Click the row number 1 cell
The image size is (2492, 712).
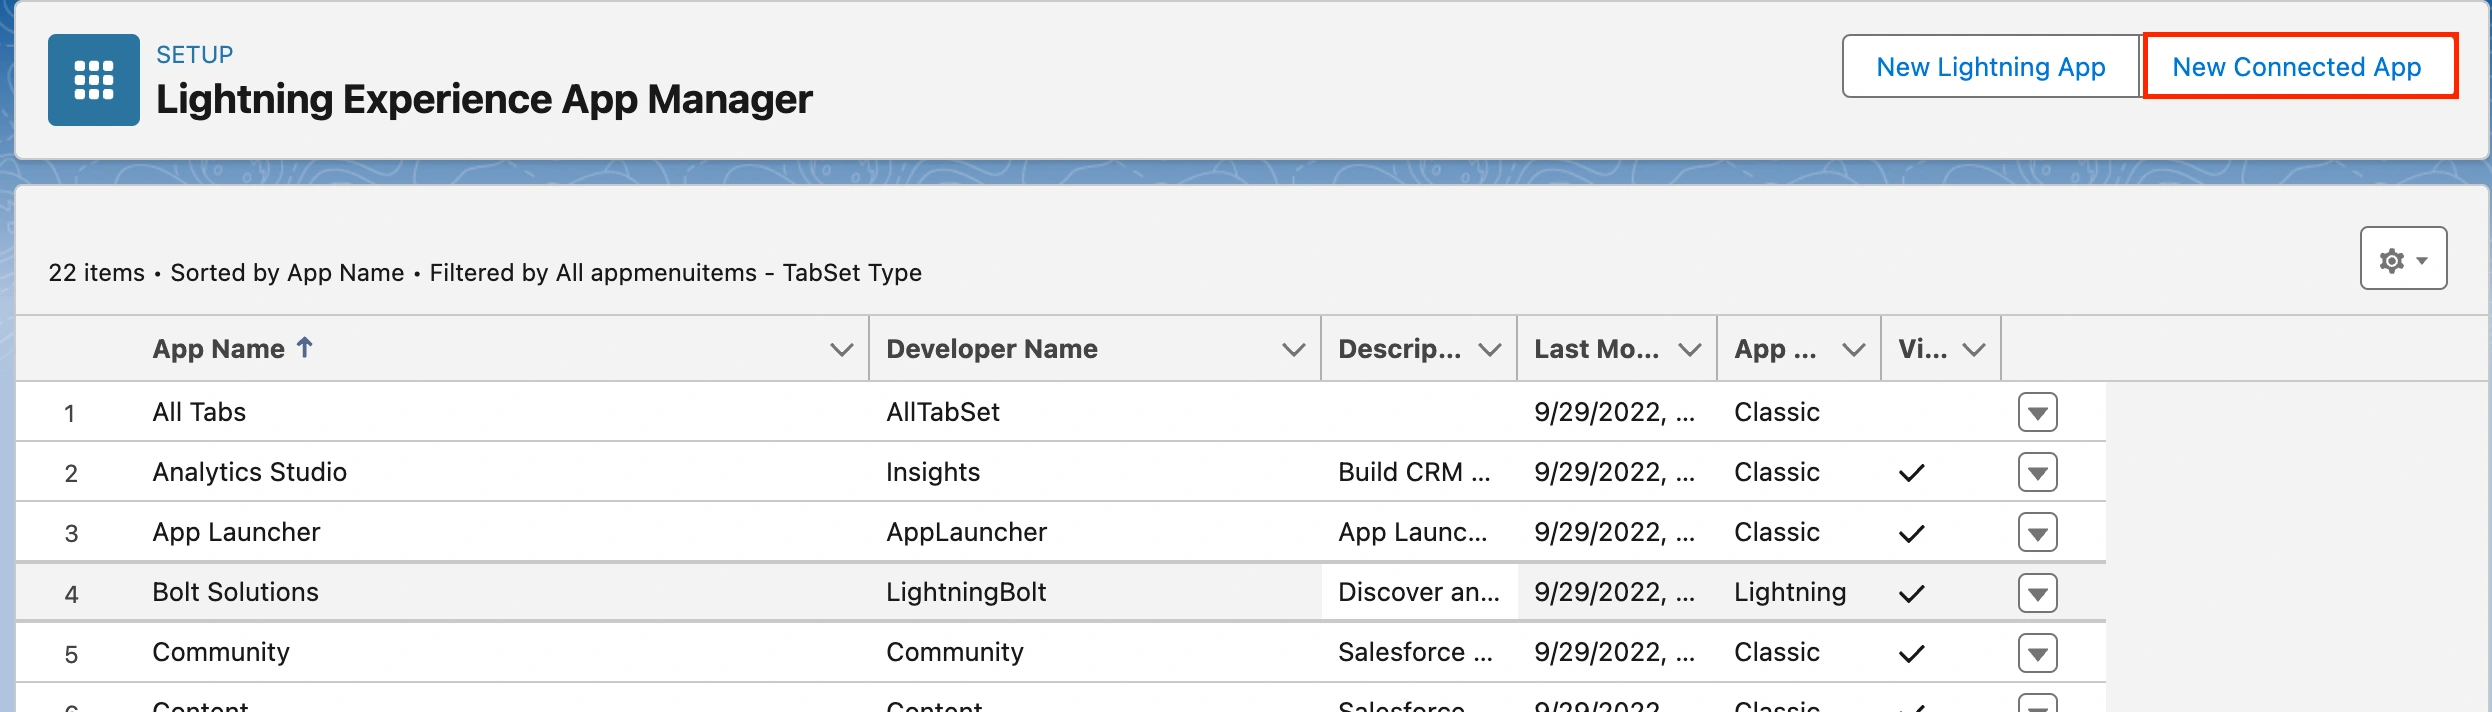click(x=70, y=413)
